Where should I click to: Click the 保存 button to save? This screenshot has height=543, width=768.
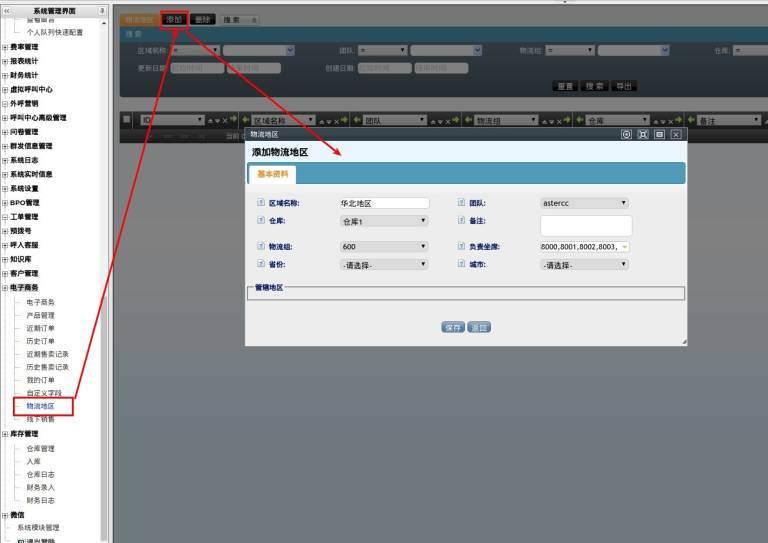[453, 327]
